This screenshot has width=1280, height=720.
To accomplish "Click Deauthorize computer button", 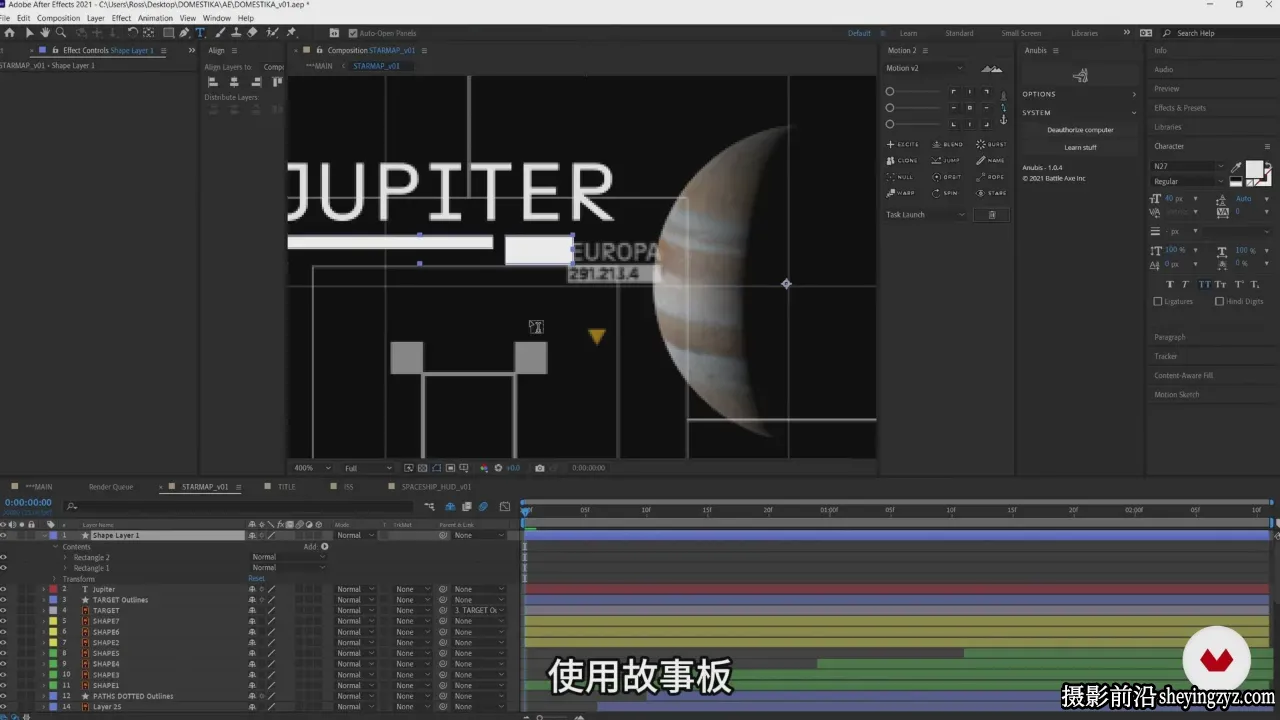I will pyautogui.click(x=1080, y=130).
